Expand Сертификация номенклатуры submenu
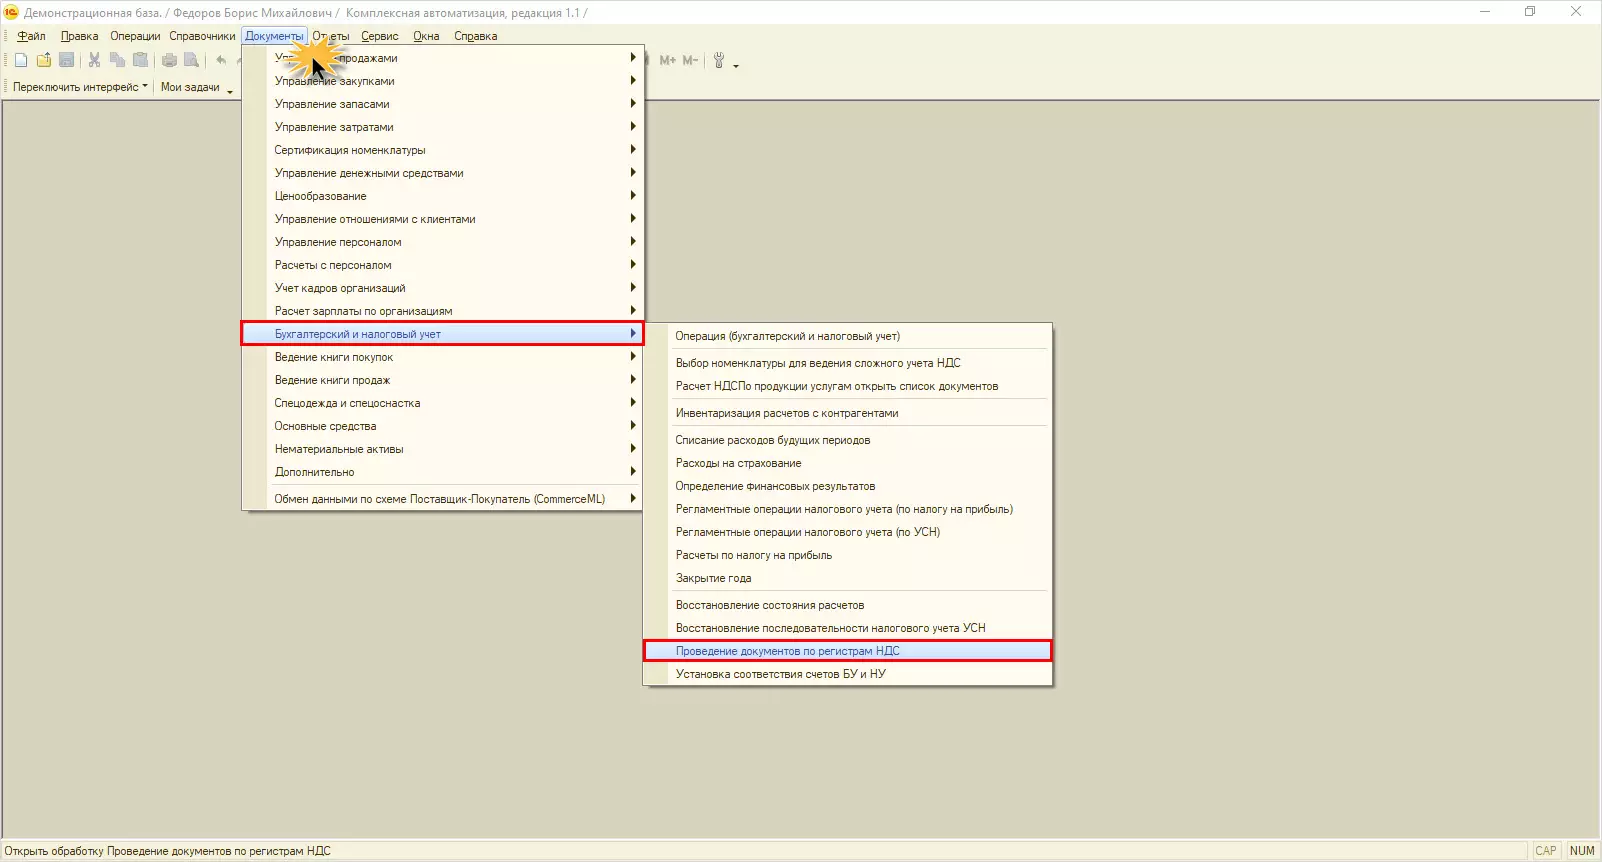The height and width of the screenshot is (862, 1602). coord(443,150)
